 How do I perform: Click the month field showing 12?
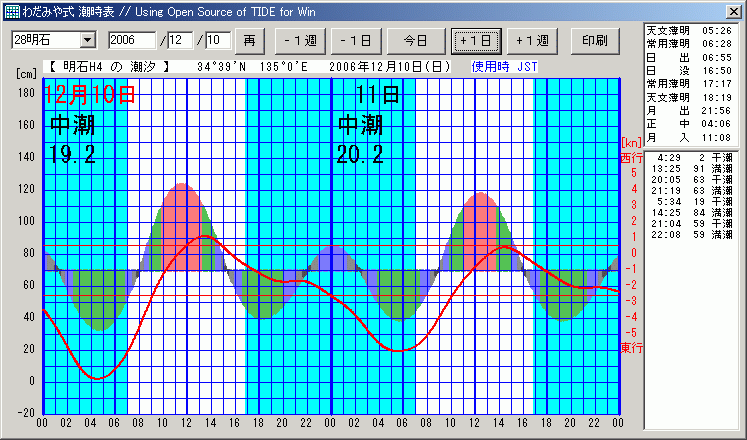pyautogui.click(x=182, y=40)
